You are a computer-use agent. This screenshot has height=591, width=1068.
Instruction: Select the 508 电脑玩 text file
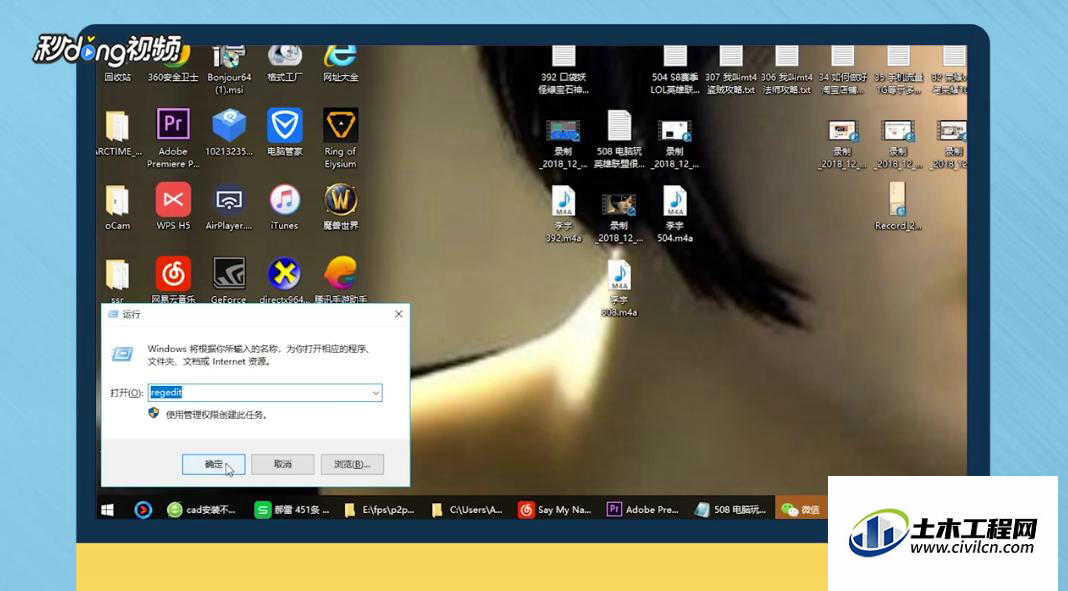[618, 139]
